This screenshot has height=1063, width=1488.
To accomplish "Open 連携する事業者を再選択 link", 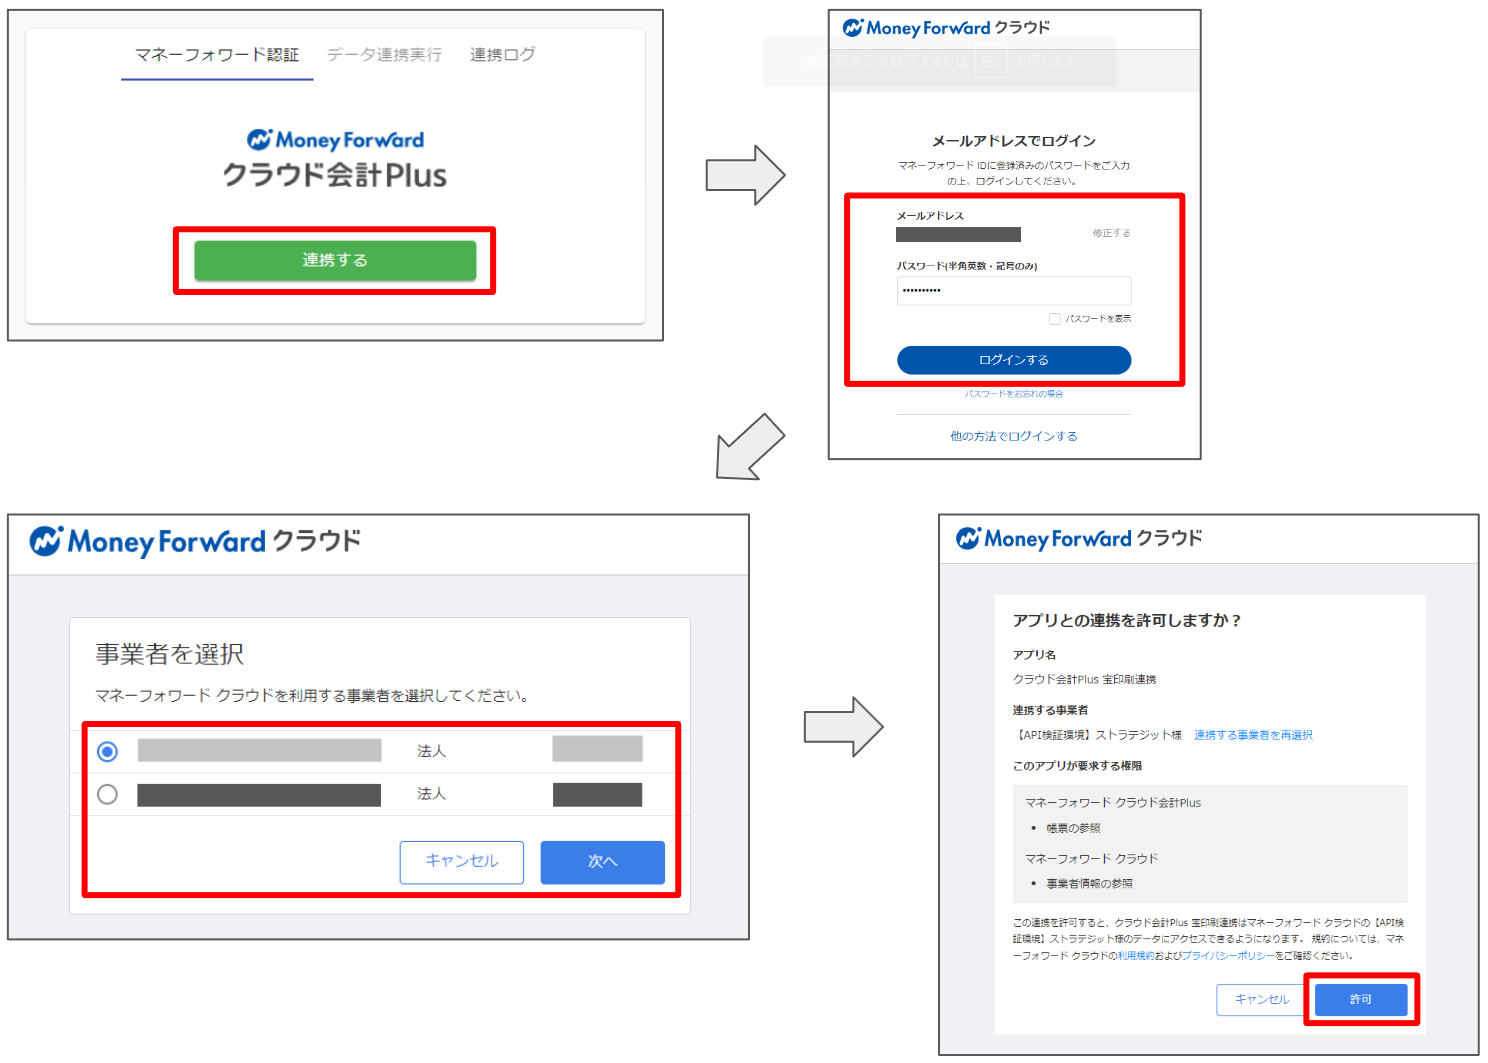I will [1253, 735].
